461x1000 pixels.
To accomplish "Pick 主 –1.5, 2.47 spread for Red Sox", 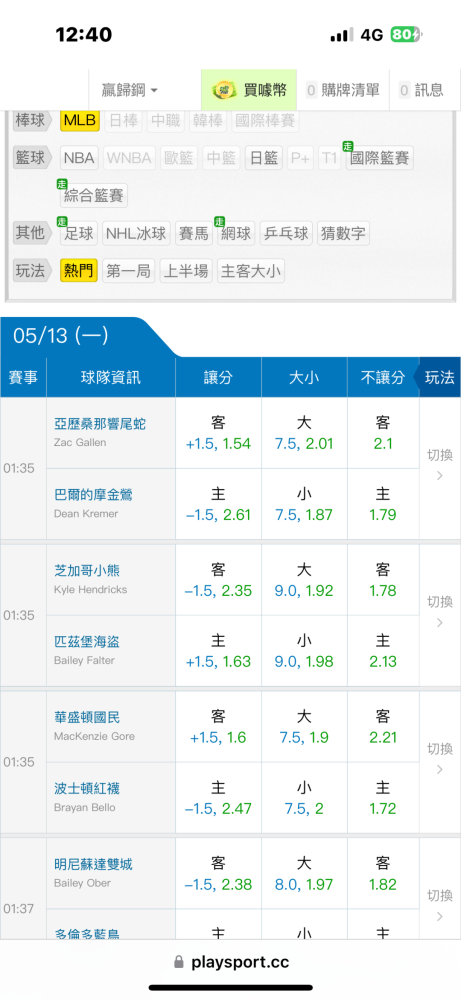I will [x=218, y=797].
